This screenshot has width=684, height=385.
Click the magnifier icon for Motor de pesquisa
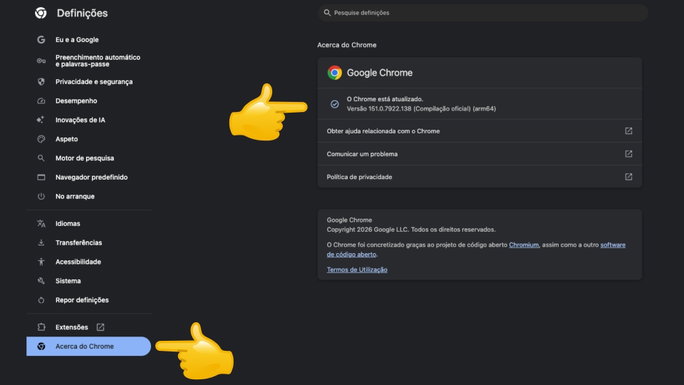tap(41, 158)
